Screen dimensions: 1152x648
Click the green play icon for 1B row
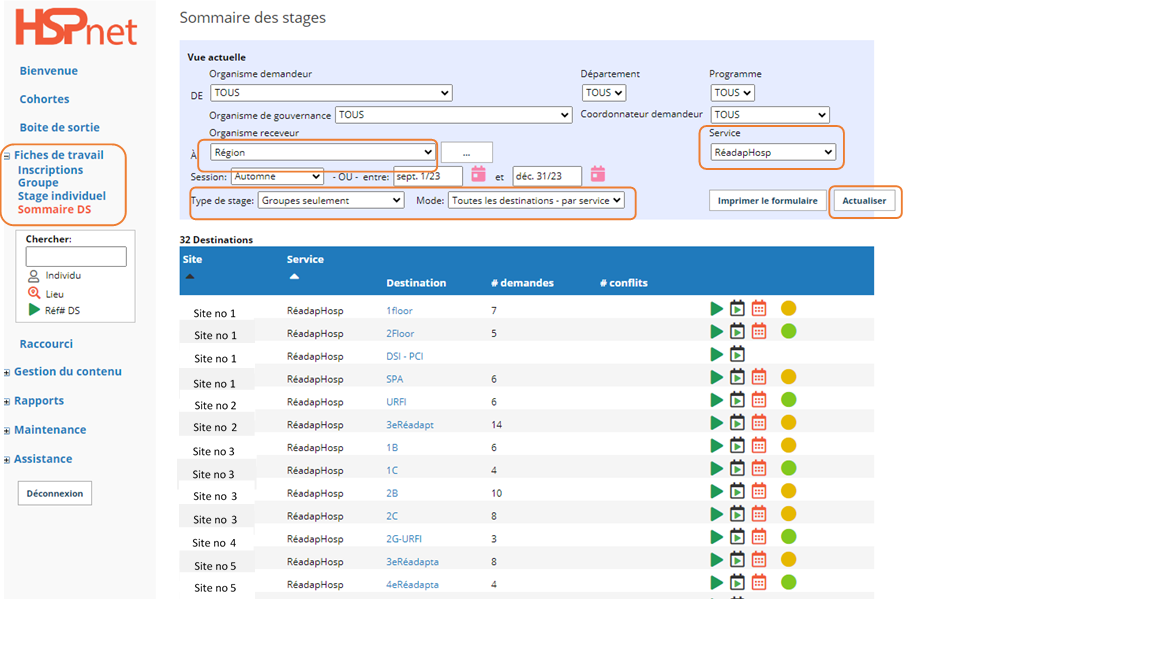tap(717, 446)
